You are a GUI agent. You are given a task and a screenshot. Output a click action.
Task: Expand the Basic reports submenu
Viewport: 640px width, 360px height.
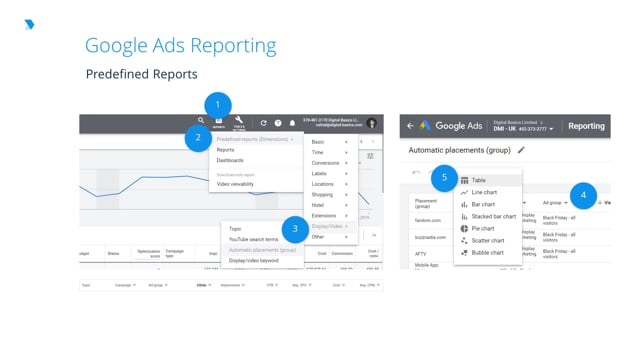(x=331, y=142)
